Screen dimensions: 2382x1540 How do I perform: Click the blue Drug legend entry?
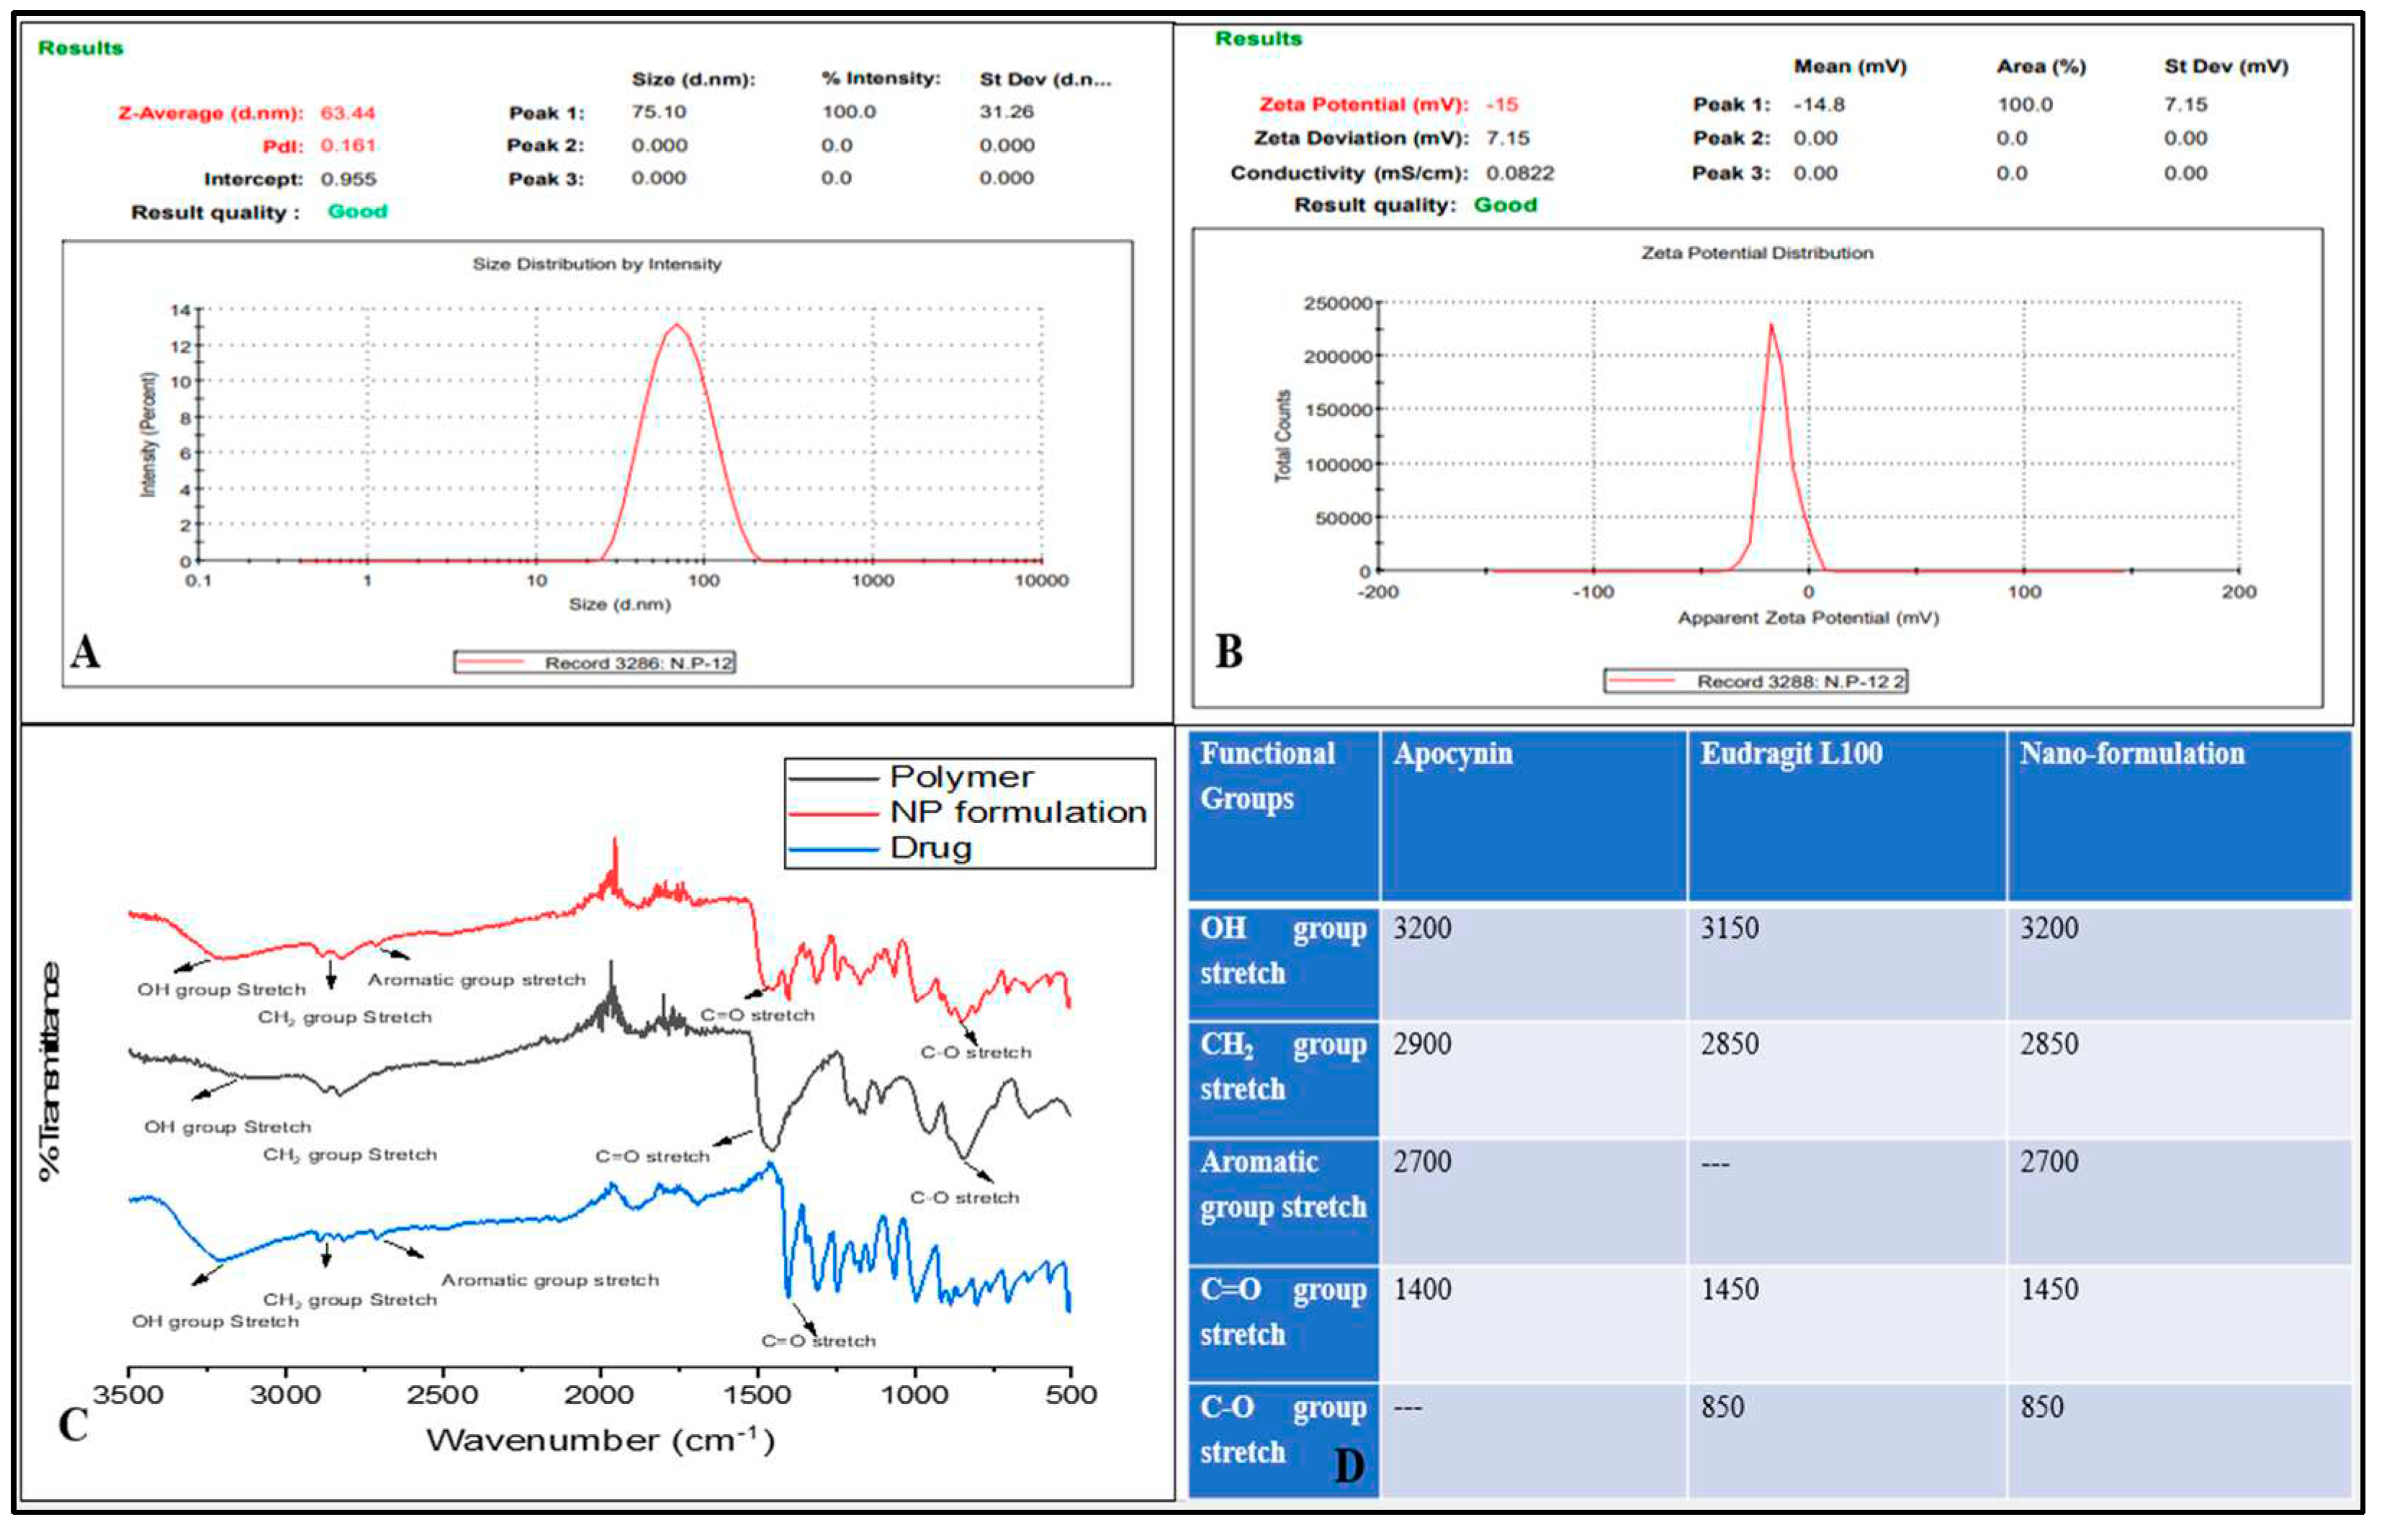(930, 848)
